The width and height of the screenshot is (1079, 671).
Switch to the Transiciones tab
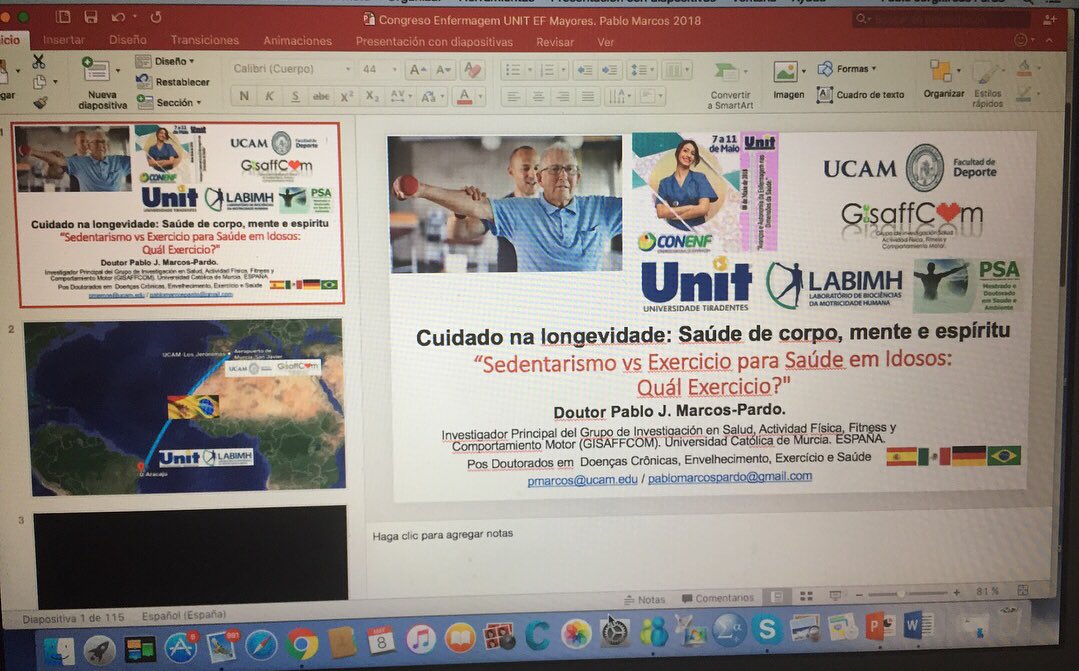coord(204,41)
